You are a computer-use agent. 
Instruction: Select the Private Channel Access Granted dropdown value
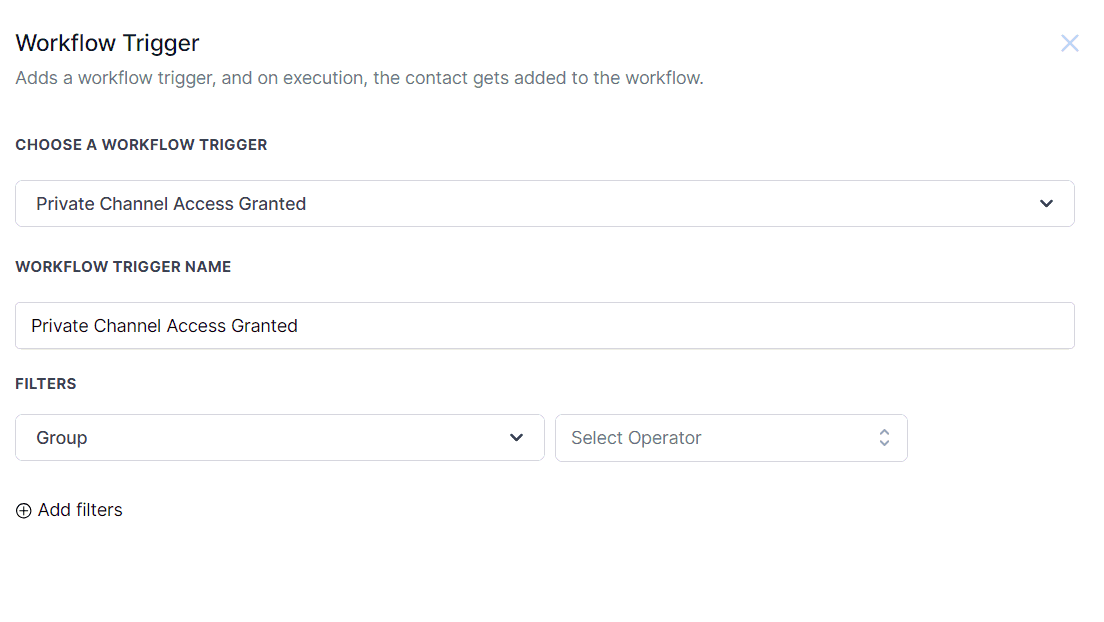[x=171, y=204]
